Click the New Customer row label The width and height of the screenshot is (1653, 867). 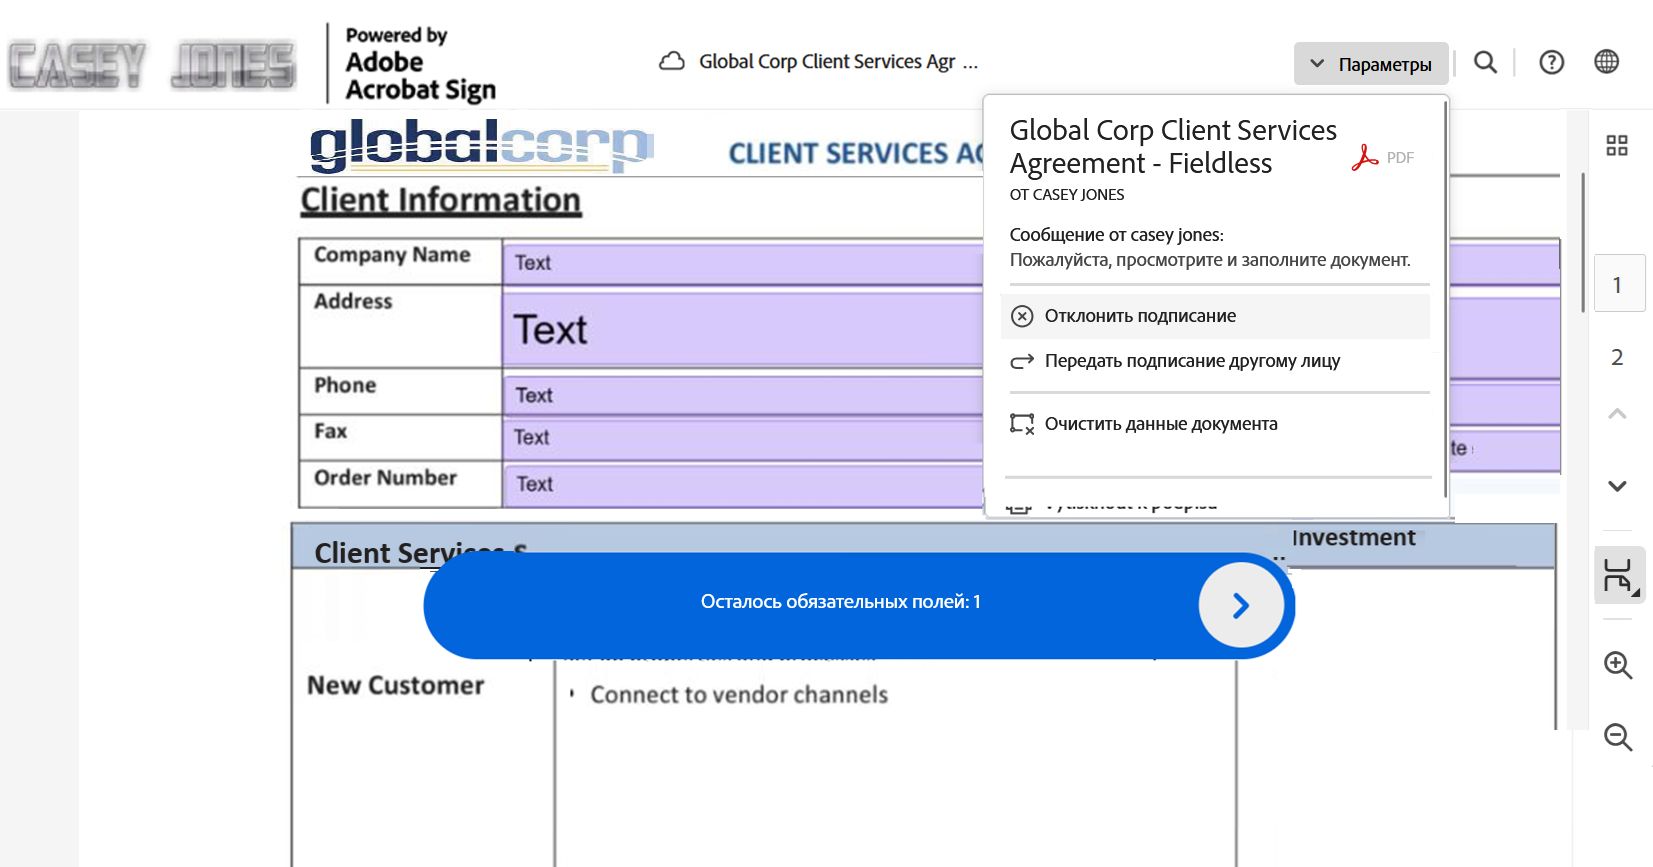click(395, 685)
